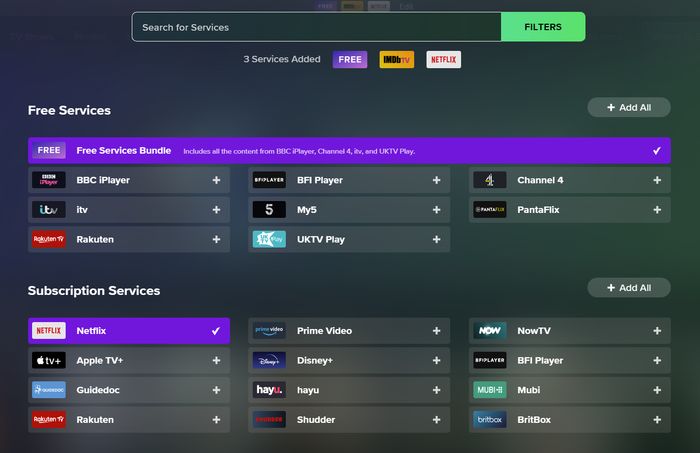Click the FREE badge in added services
This screenshot has width=700, height=453.
pos(350,59)
